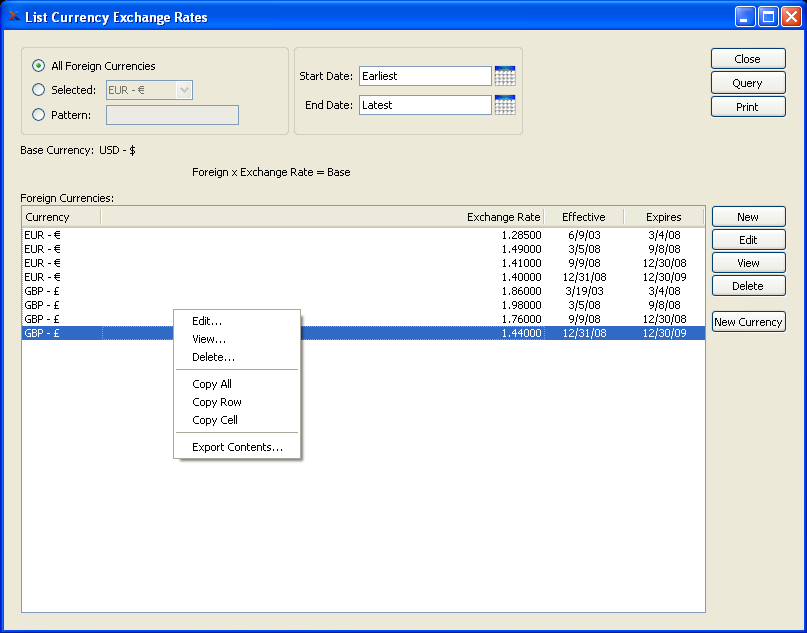Expand the EUR currency dropdown

183,90
